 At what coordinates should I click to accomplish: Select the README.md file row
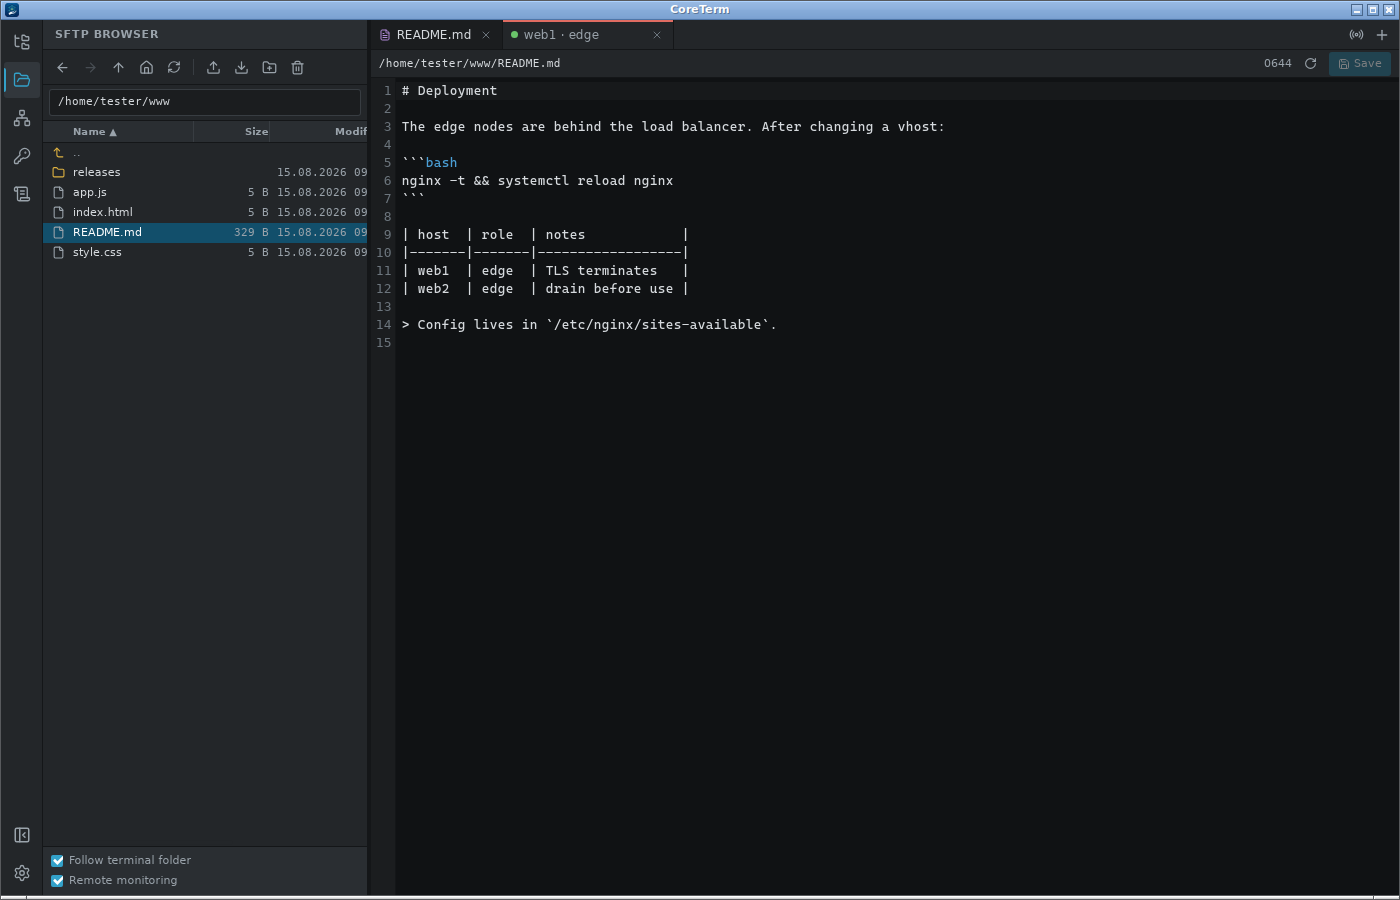click(x=205, y=232)
